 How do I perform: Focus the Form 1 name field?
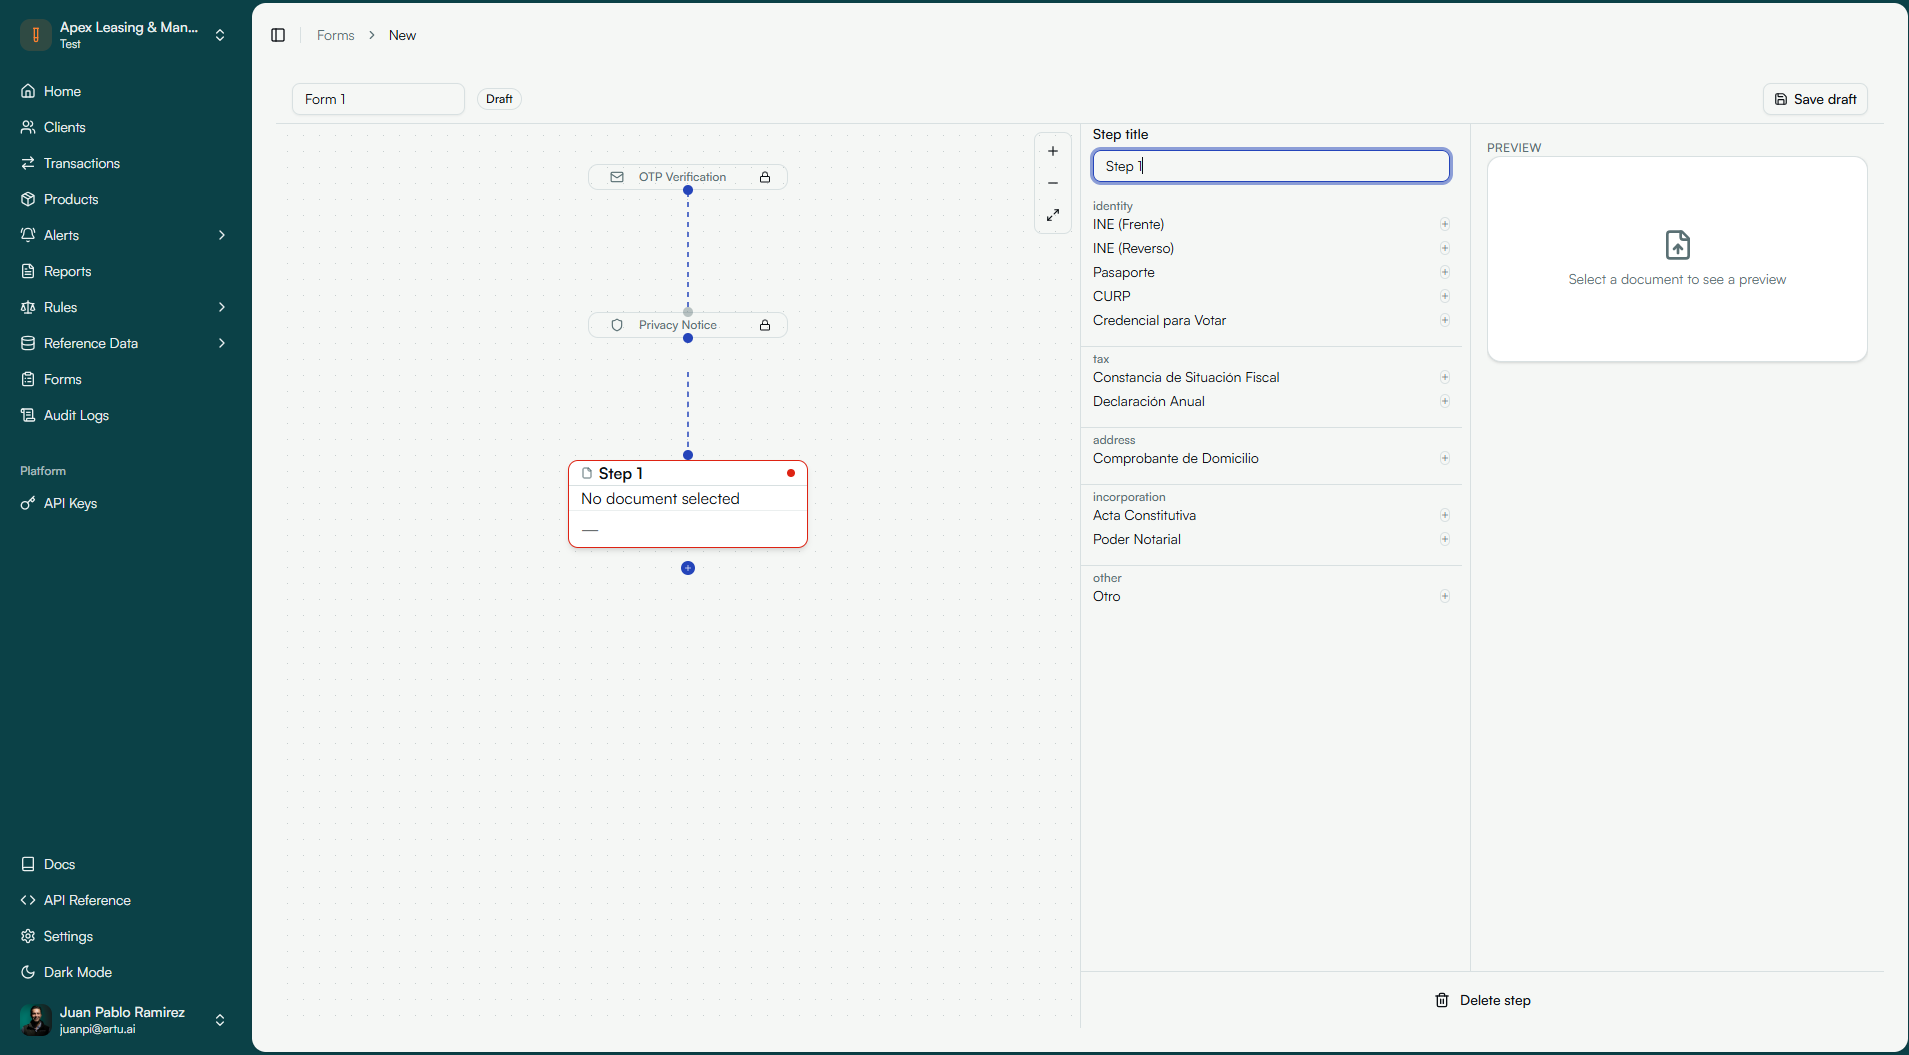378,99
